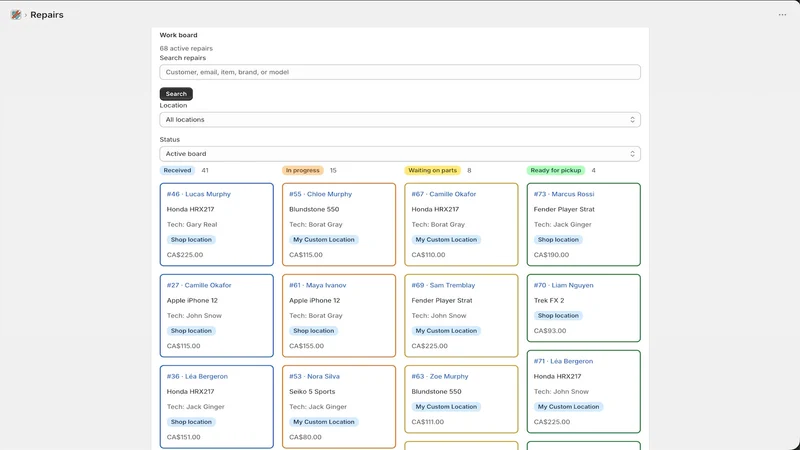Open repair #71 · Léa Bergeron
Screen dimensions: 800x450
[563, 361]
